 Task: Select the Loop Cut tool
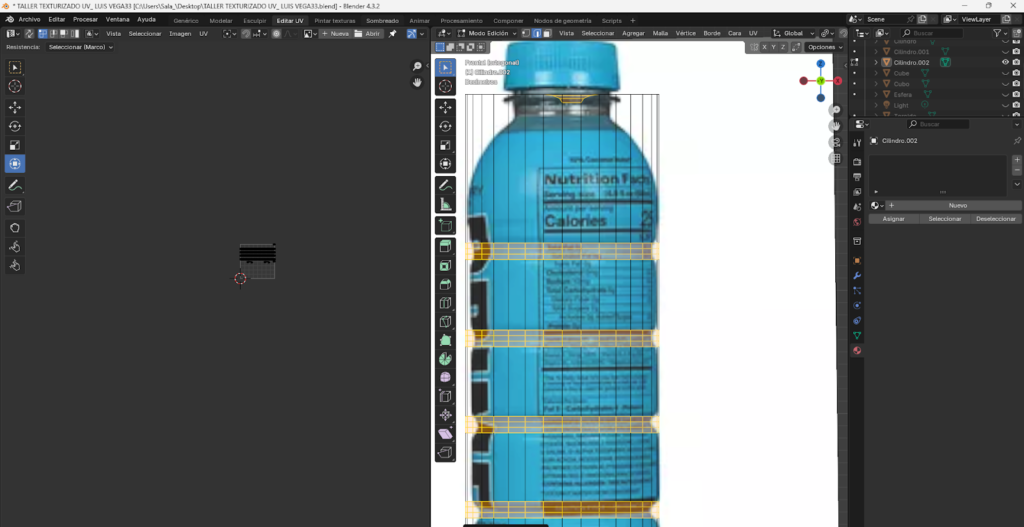coord(445,303)
